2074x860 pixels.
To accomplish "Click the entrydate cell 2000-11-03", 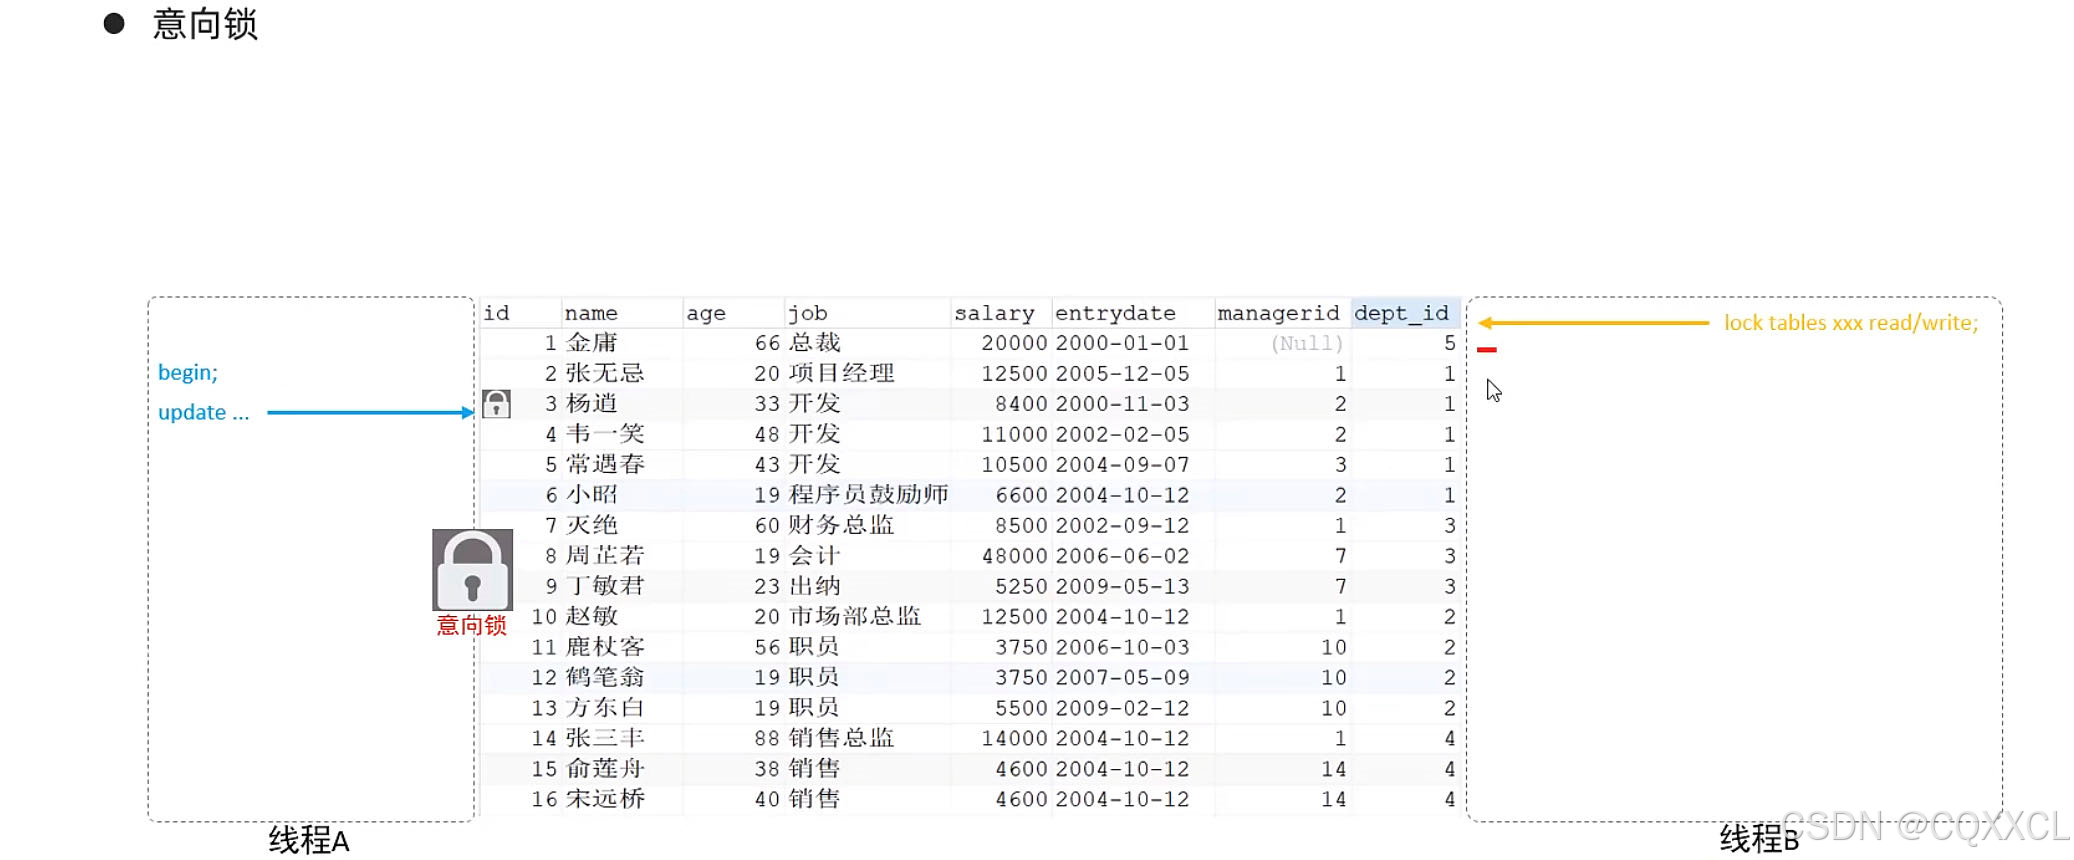I will 1122,403.
